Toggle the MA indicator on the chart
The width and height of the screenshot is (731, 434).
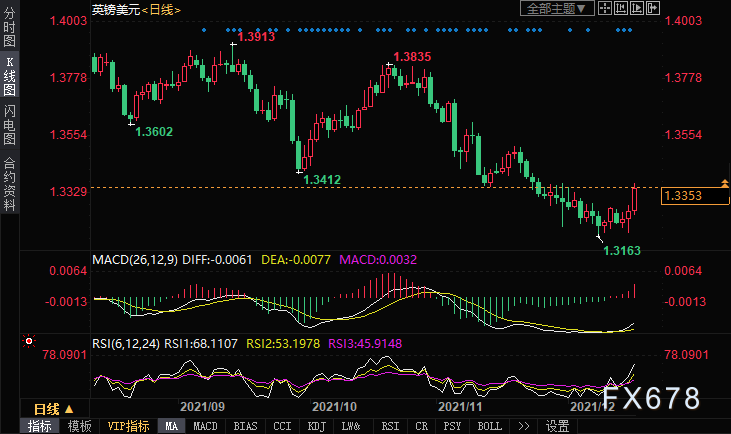tap(172, 426)
